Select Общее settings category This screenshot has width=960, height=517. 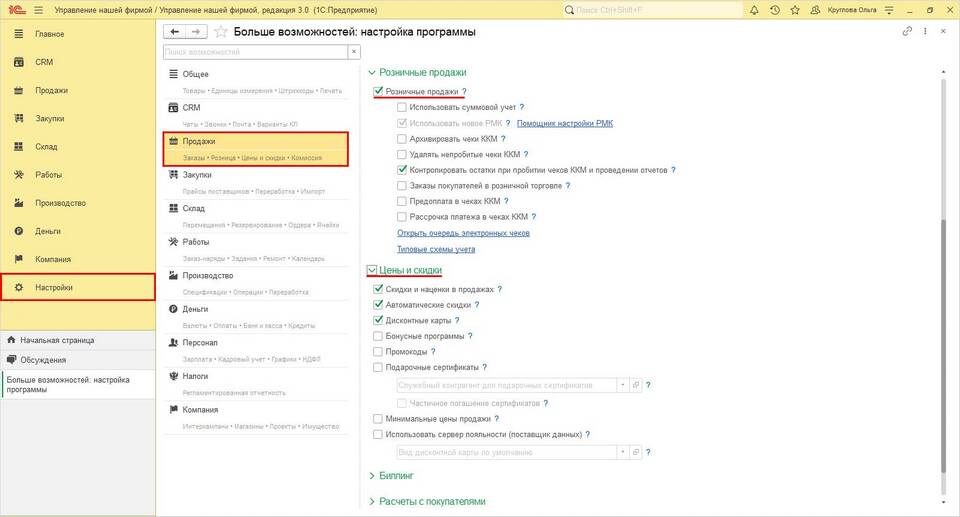256,81
